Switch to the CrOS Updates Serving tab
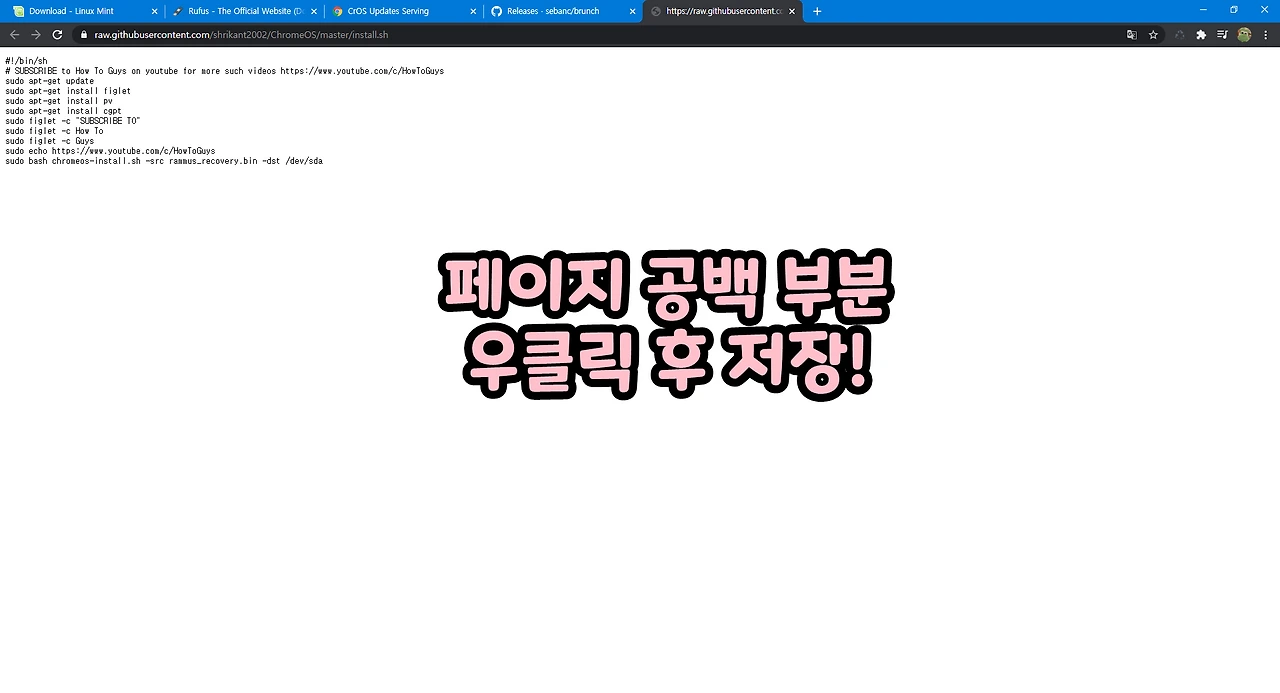Viewport: 1280px width, 693px height. 403,11
